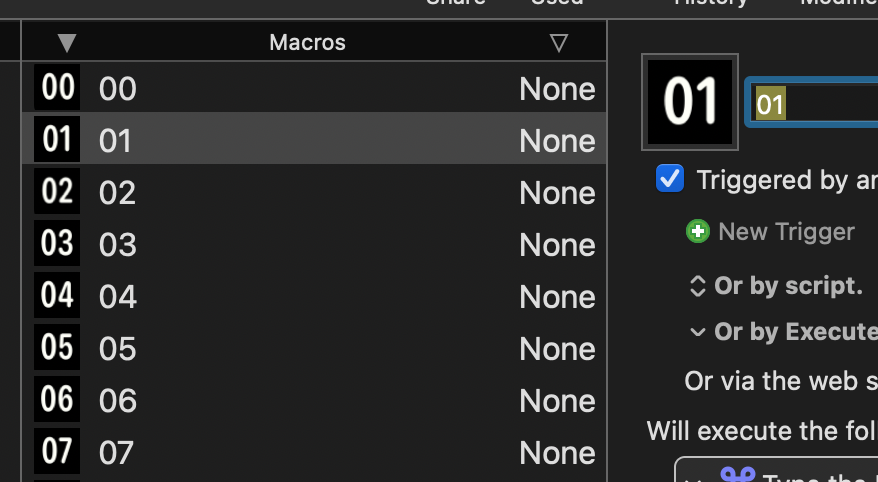
Task: Select macro 05 by its name
Action: [117, 348]
